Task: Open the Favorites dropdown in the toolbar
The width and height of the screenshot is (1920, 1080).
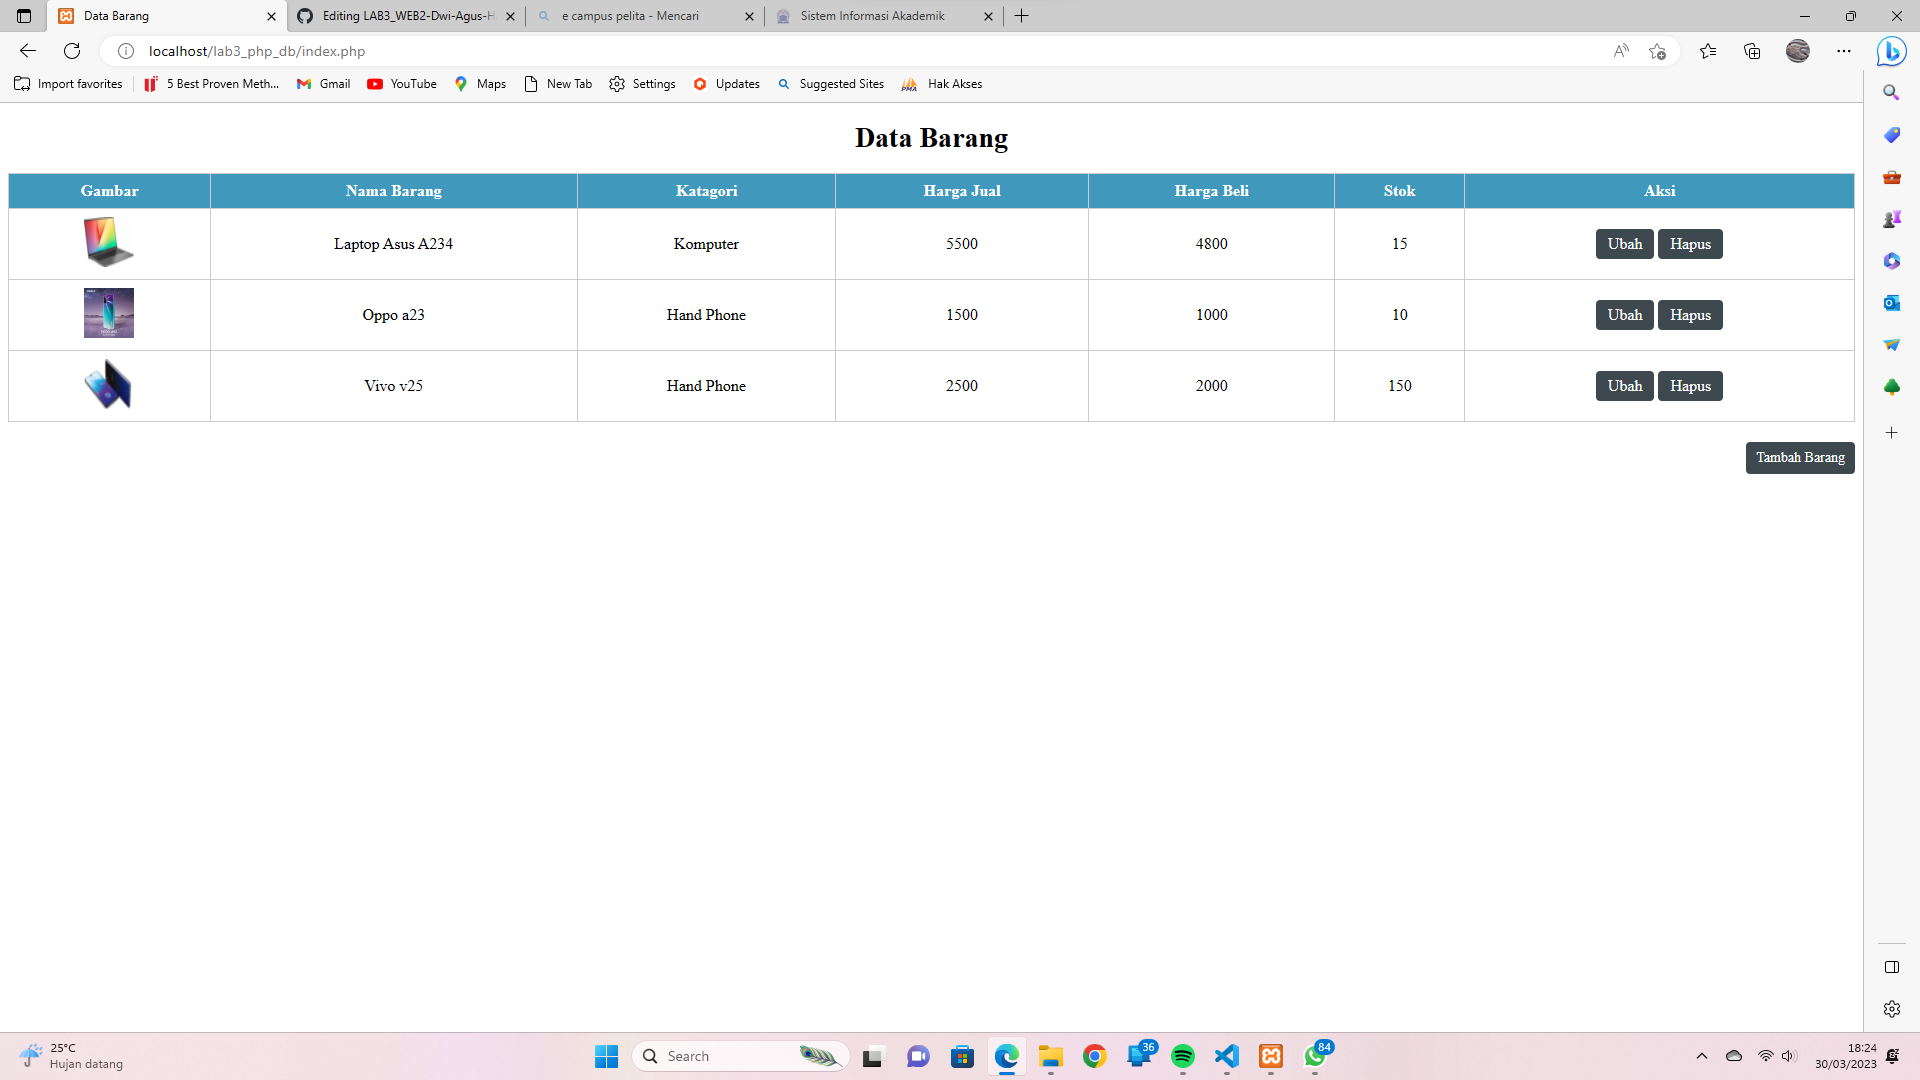Action: point(1708,51)
